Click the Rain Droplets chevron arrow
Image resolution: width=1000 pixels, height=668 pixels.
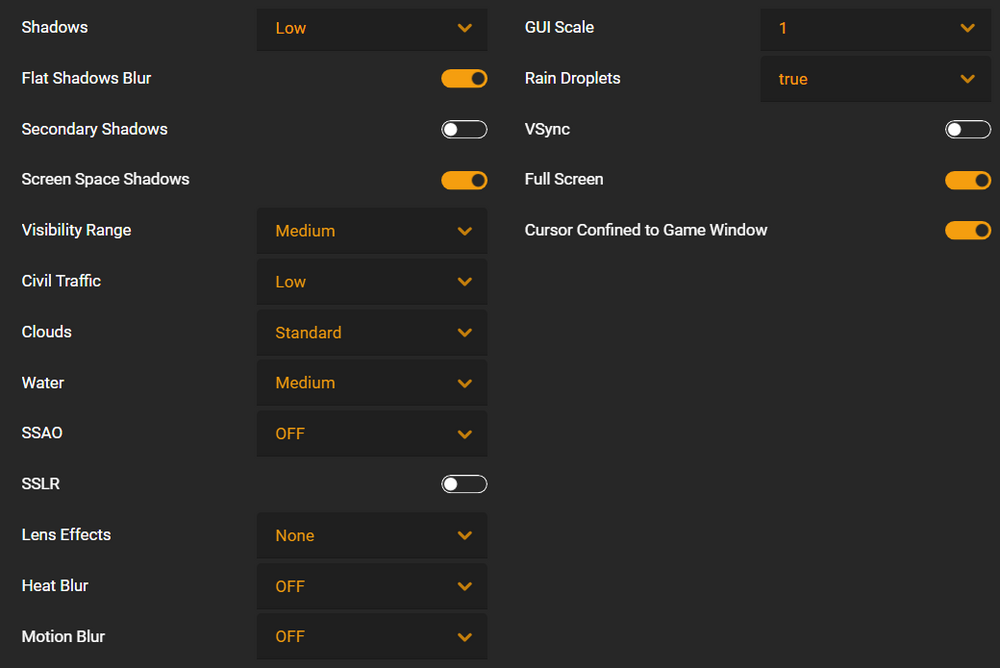click(968, 79)
